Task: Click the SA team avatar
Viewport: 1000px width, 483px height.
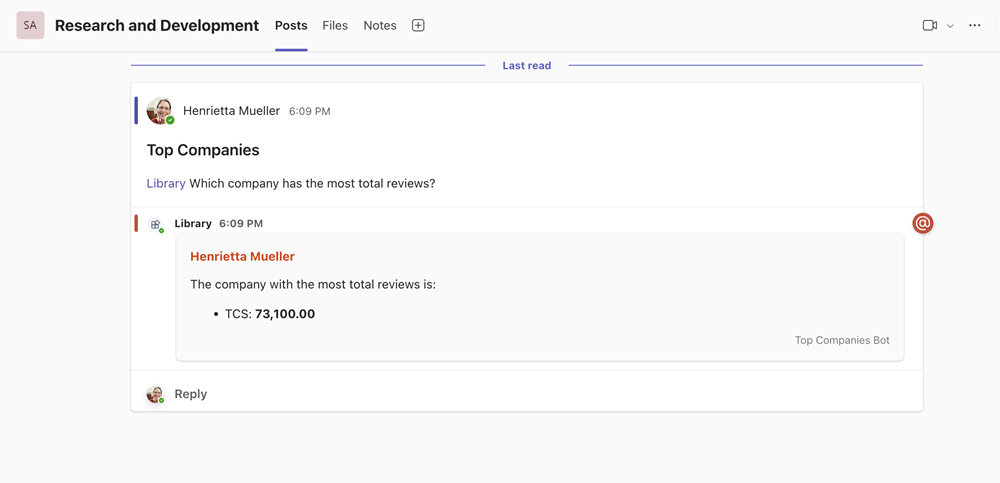Action: (30, 25)
